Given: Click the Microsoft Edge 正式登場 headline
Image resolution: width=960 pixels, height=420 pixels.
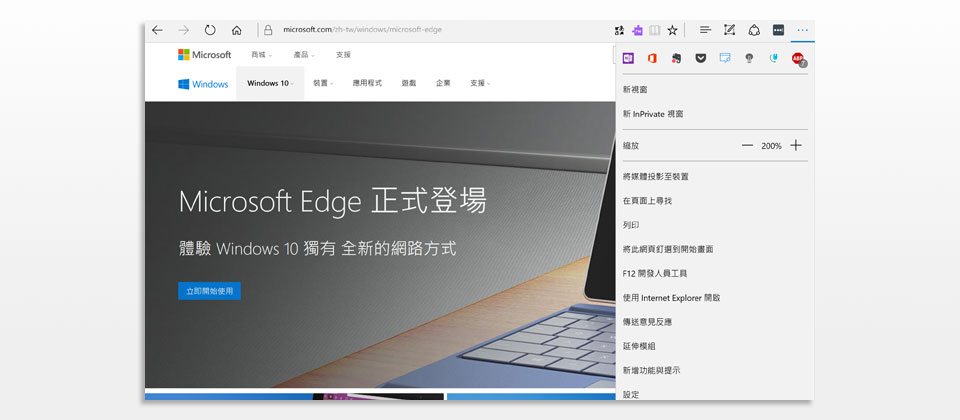Looking at the screenshot, I should pos(332,201).
